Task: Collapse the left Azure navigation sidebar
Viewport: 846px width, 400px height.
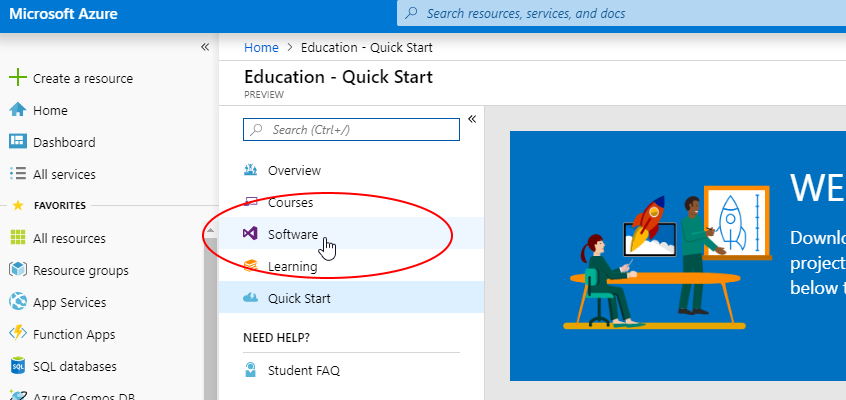Action: point(205,47)
